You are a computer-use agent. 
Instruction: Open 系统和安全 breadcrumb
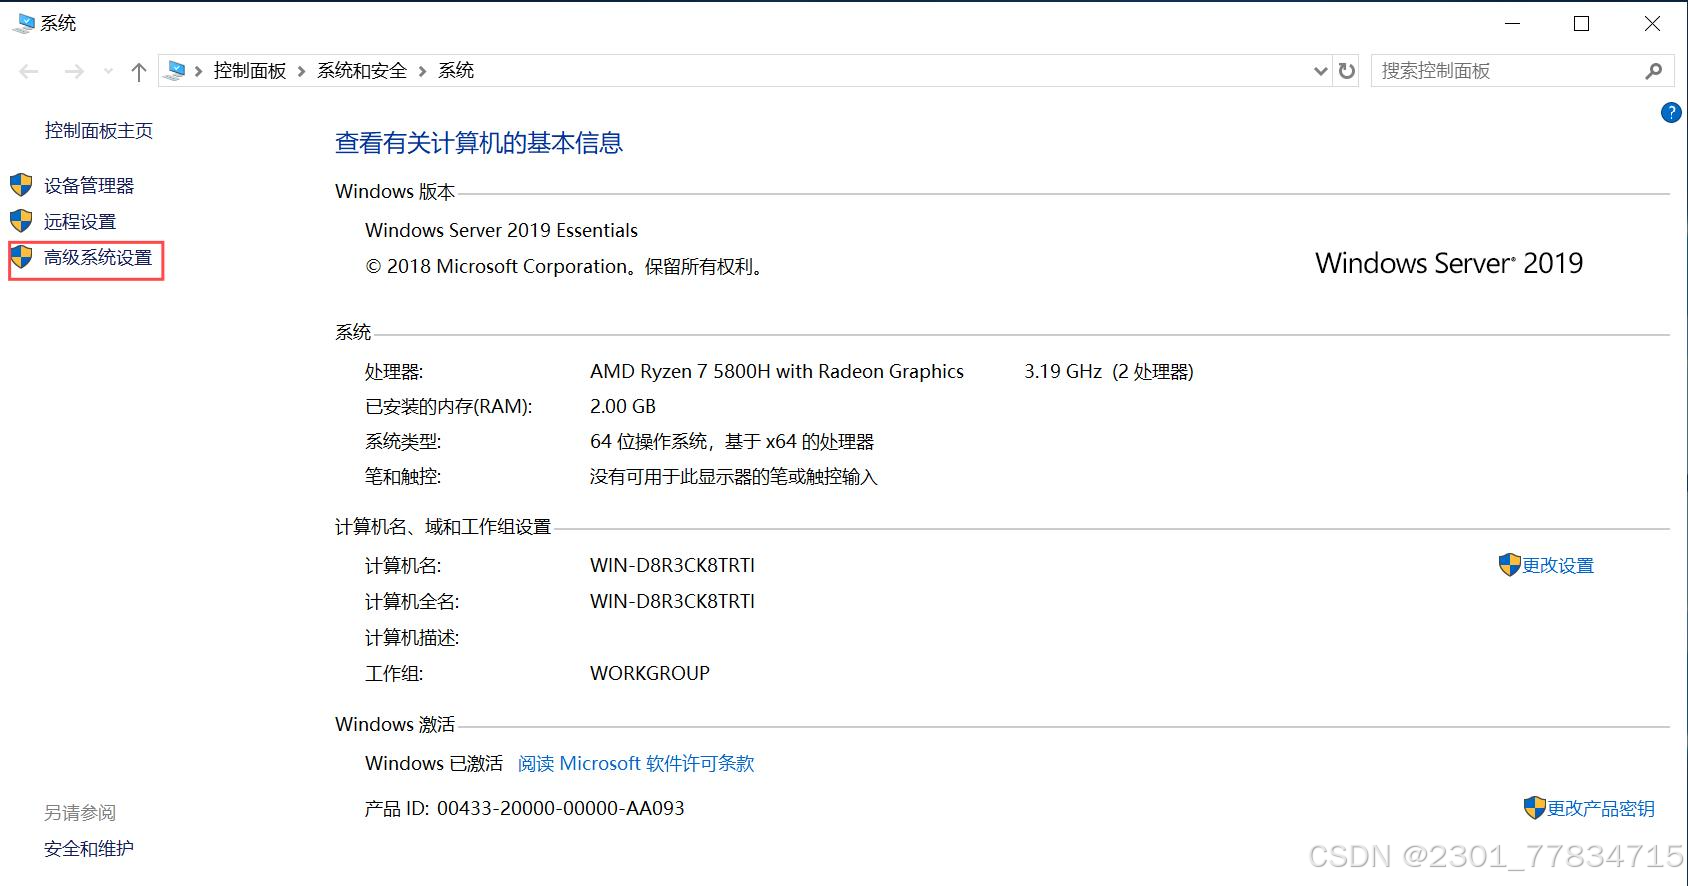click(362, 71)
